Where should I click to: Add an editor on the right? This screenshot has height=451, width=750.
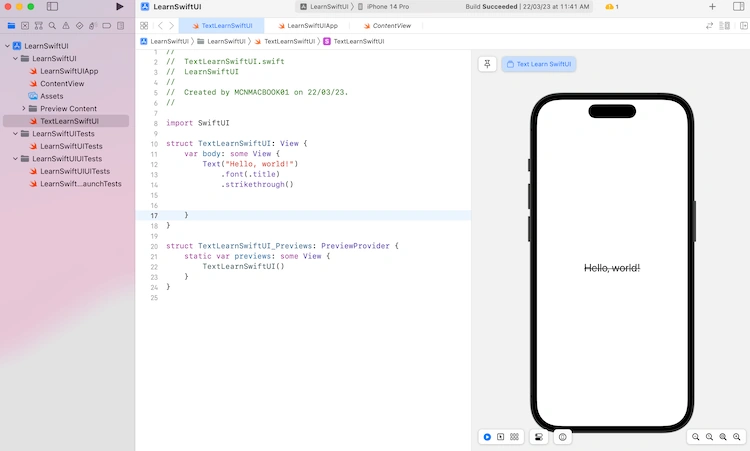click(x=744, y=26)
